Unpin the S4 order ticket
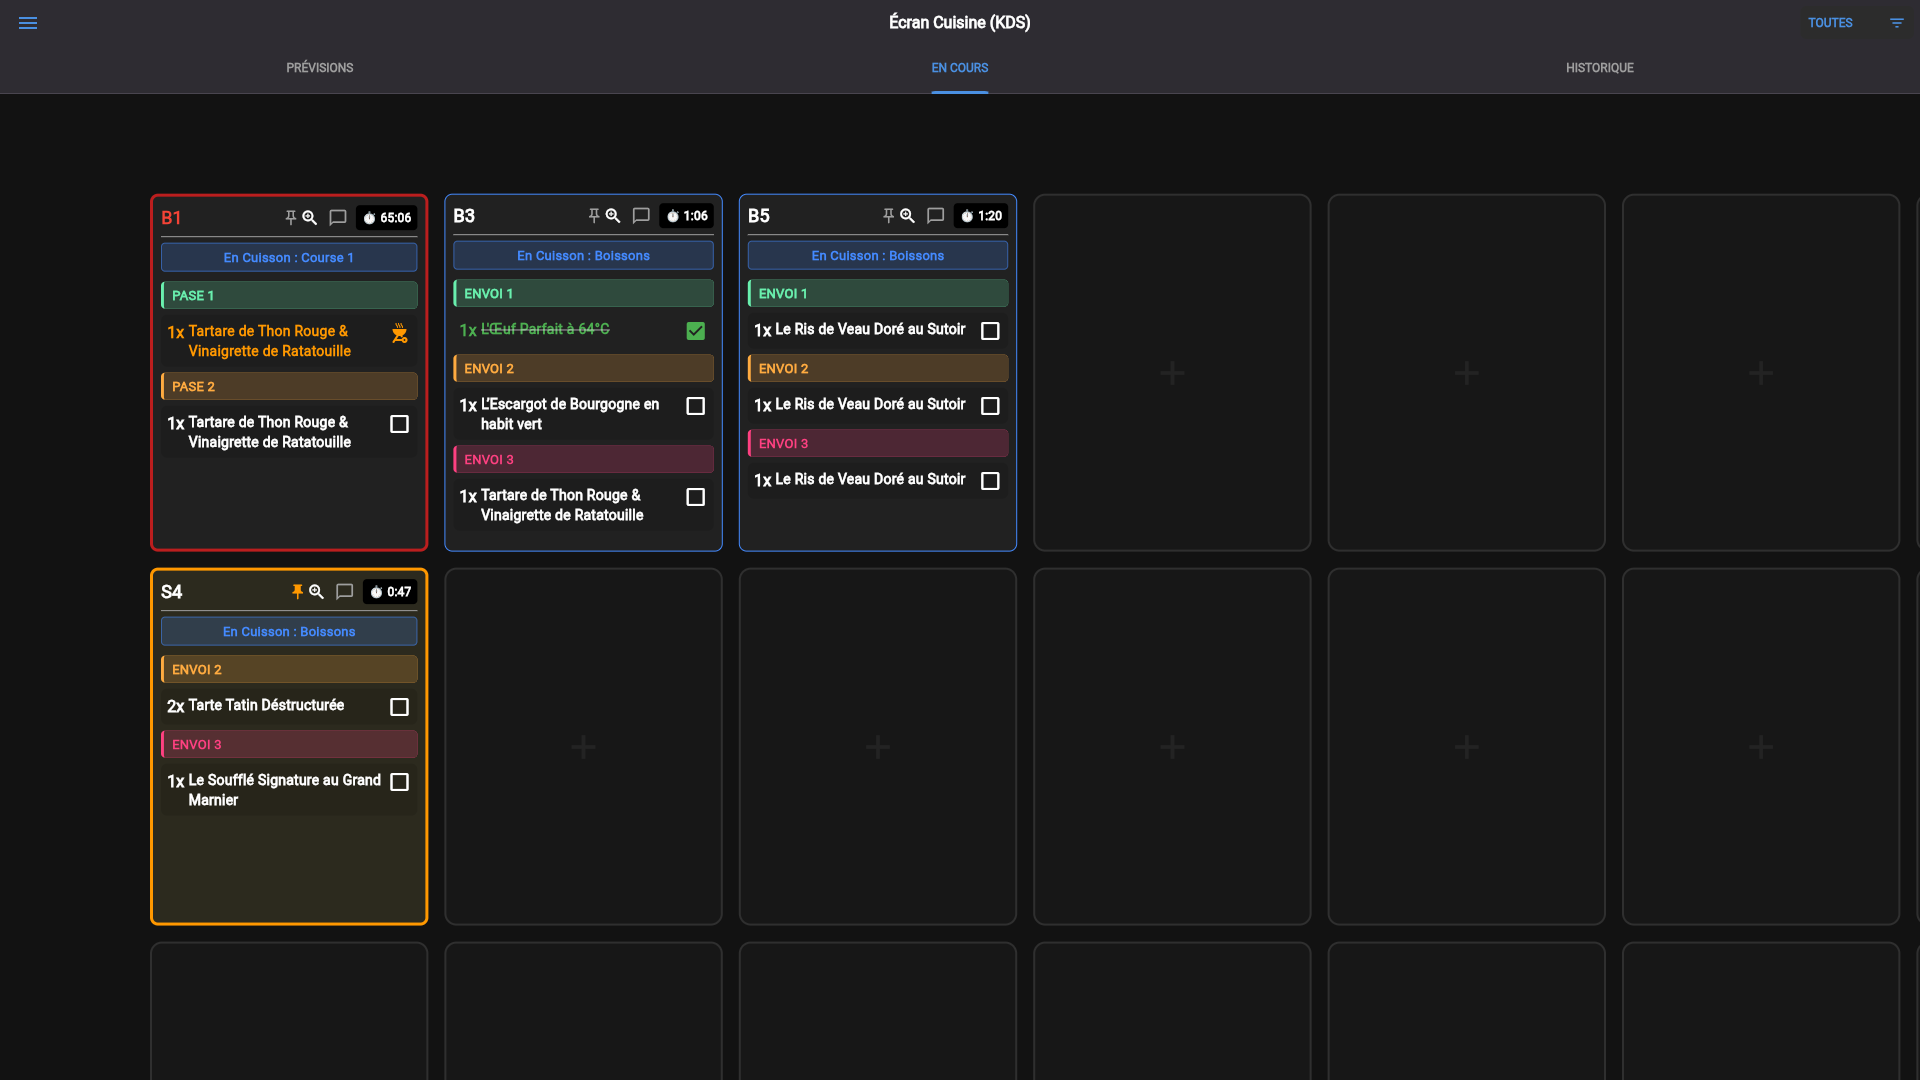 [x=297, y=592]
